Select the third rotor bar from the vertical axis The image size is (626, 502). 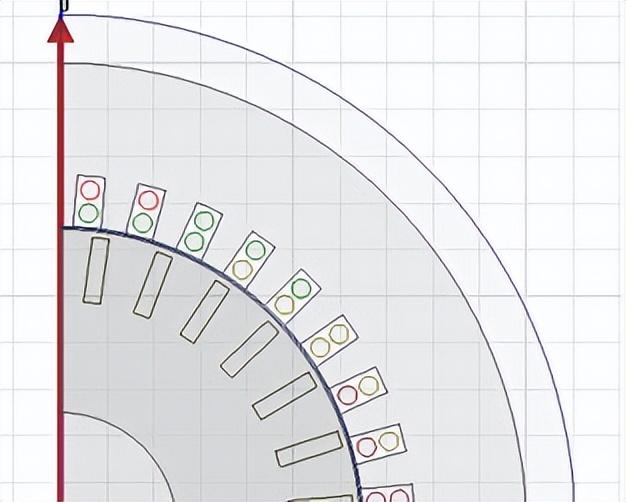204,312
